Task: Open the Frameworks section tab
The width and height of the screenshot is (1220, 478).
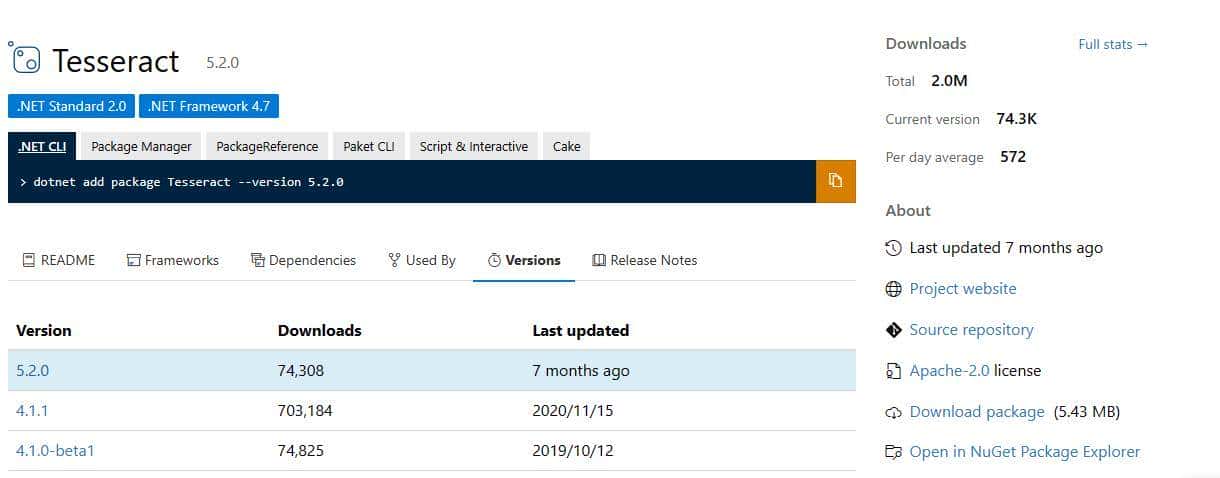Action: click(x=173, y=260)
